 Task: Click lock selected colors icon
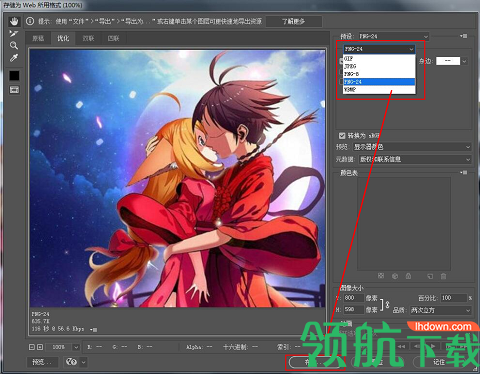408,276
